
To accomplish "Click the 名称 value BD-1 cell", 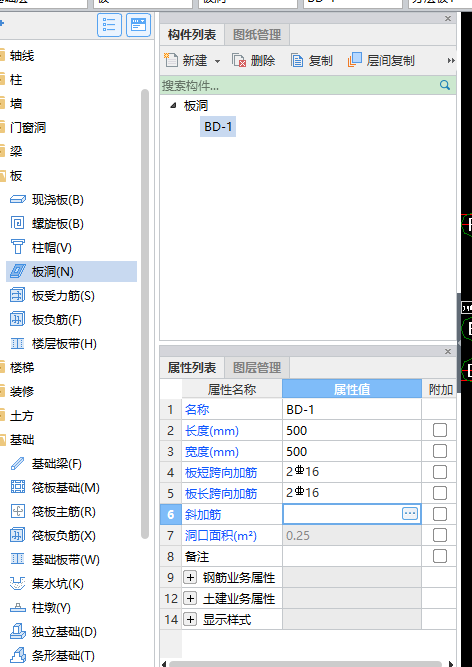I will tap(352, 409).
